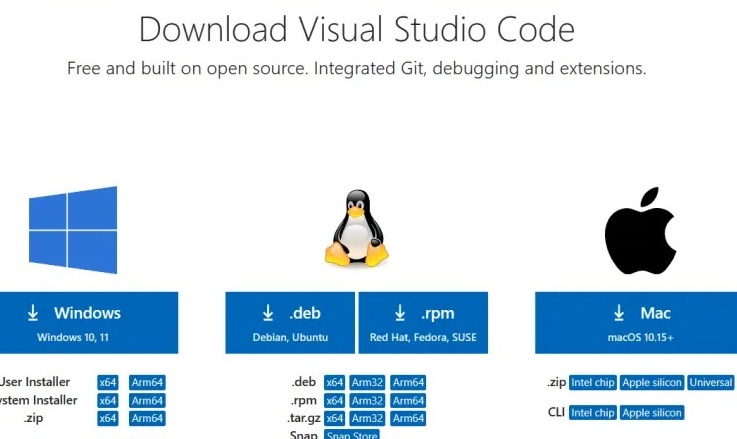Select Arm64 for Windows .zip
The height and width of the screenshot is (439, 737).
tap(147, 418)
